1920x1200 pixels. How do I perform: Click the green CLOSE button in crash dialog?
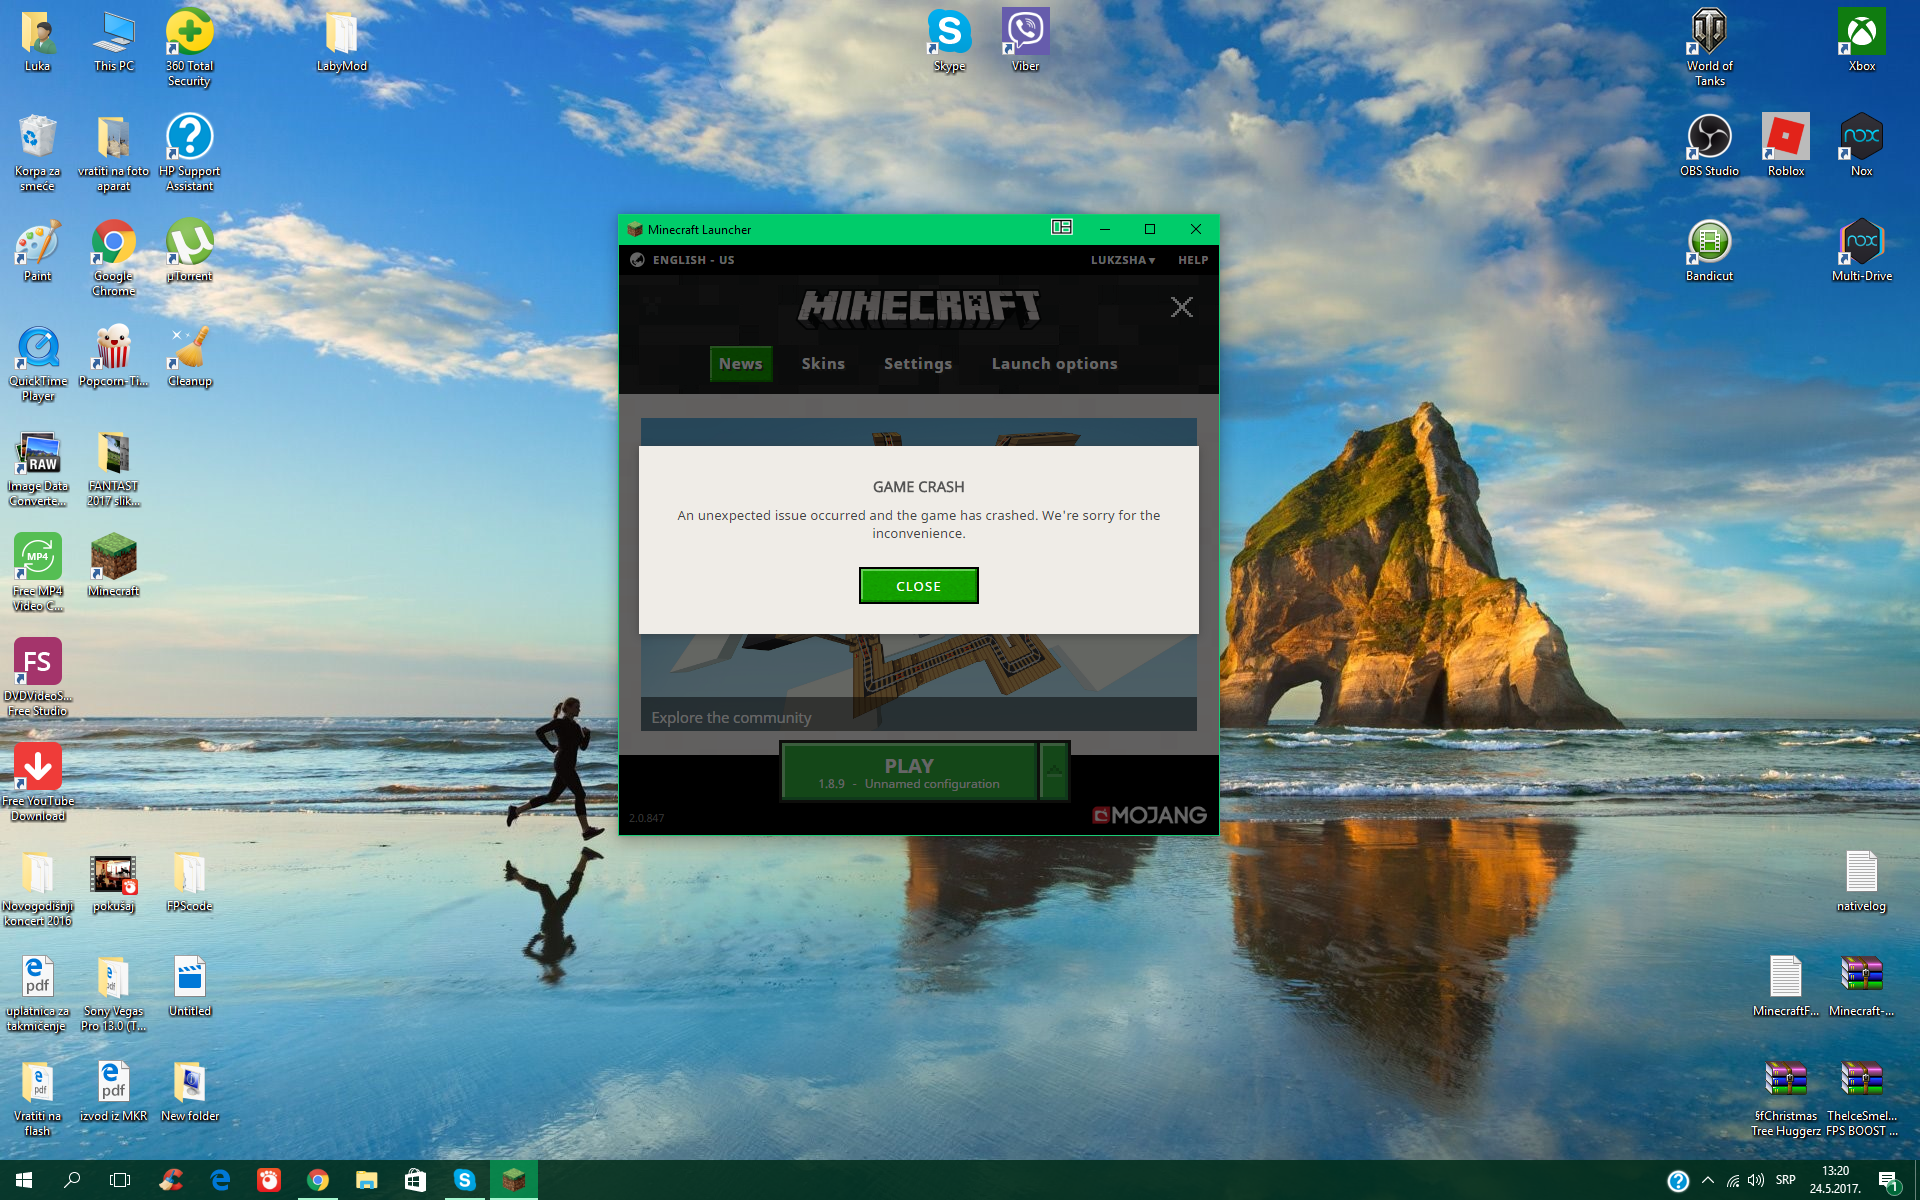pyautogui.click(x=918, y=586)
